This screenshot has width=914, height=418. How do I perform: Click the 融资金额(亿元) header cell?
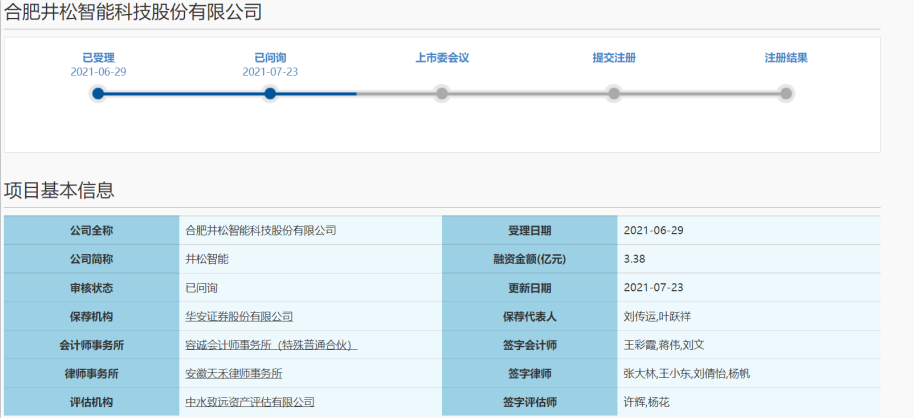(x=530, y=259)
